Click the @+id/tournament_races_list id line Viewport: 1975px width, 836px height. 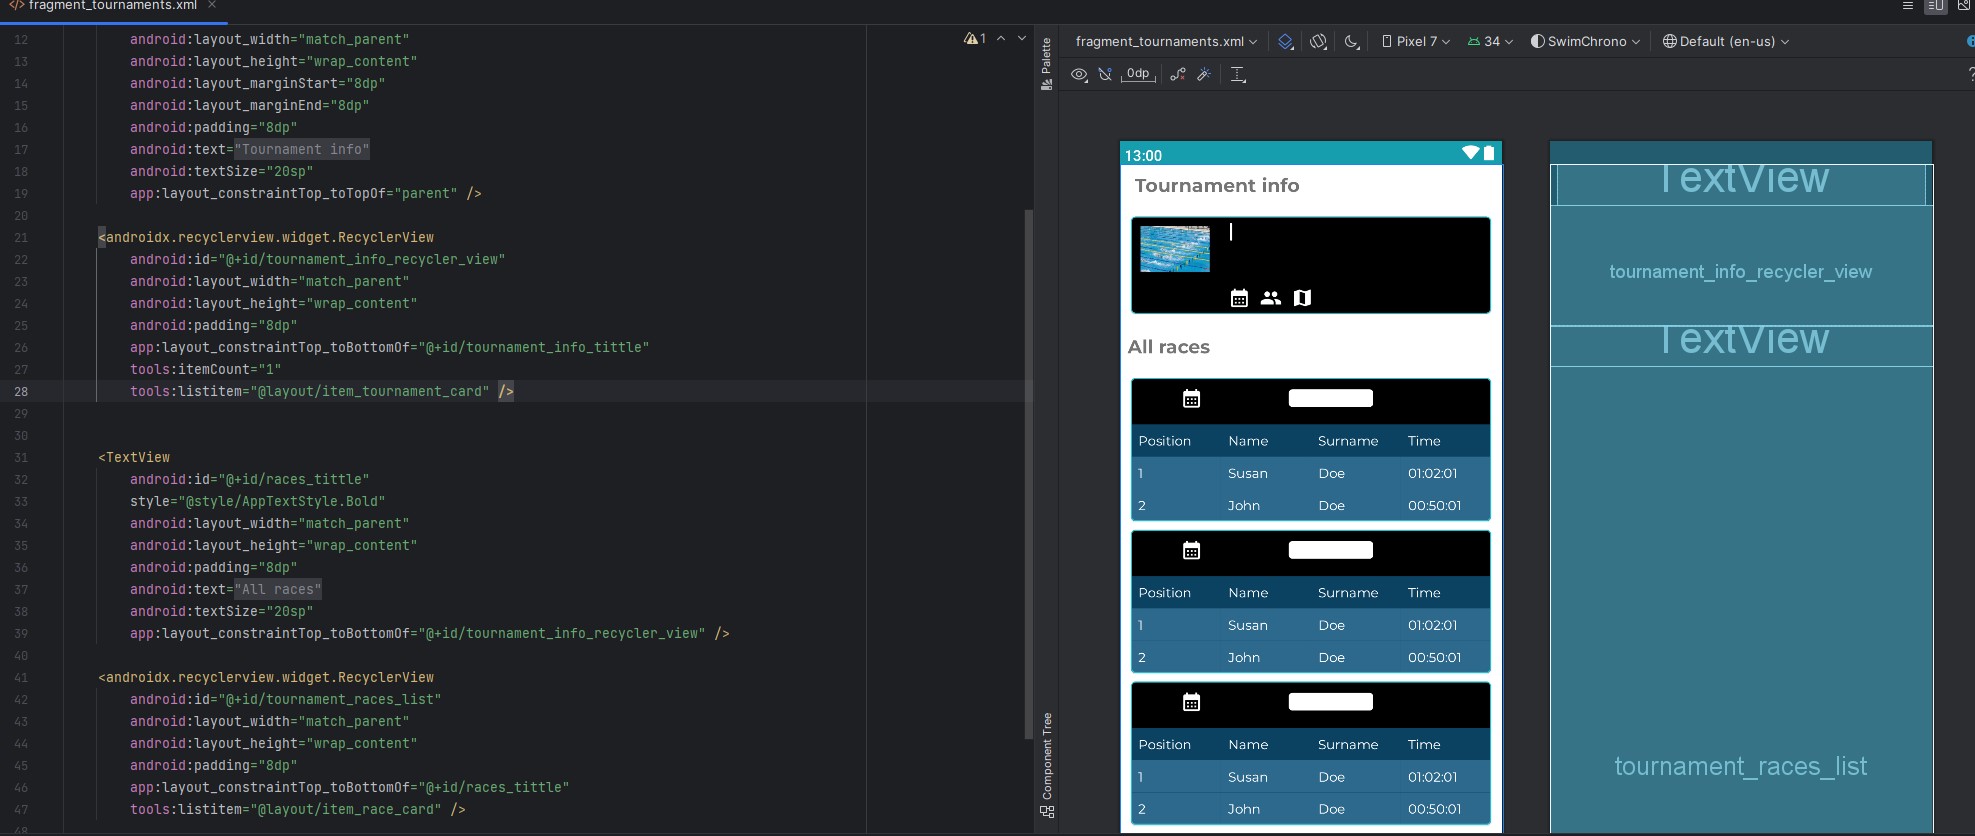point(286,699)
